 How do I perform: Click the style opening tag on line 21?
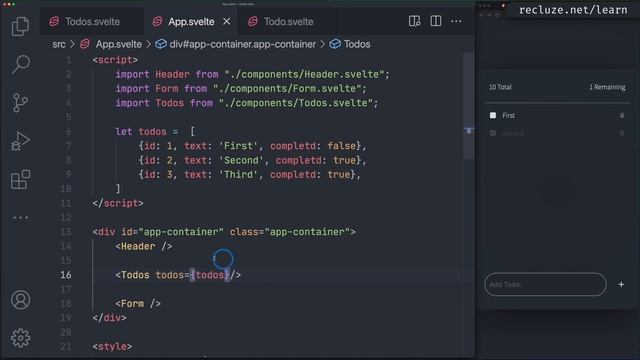click(112, 347)
